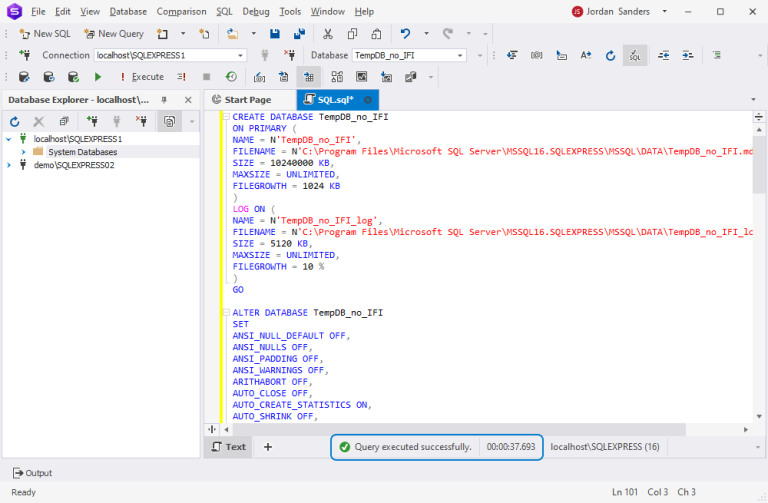768x503 pixels.
Task: Undo the last action
Action: (405, 34)
